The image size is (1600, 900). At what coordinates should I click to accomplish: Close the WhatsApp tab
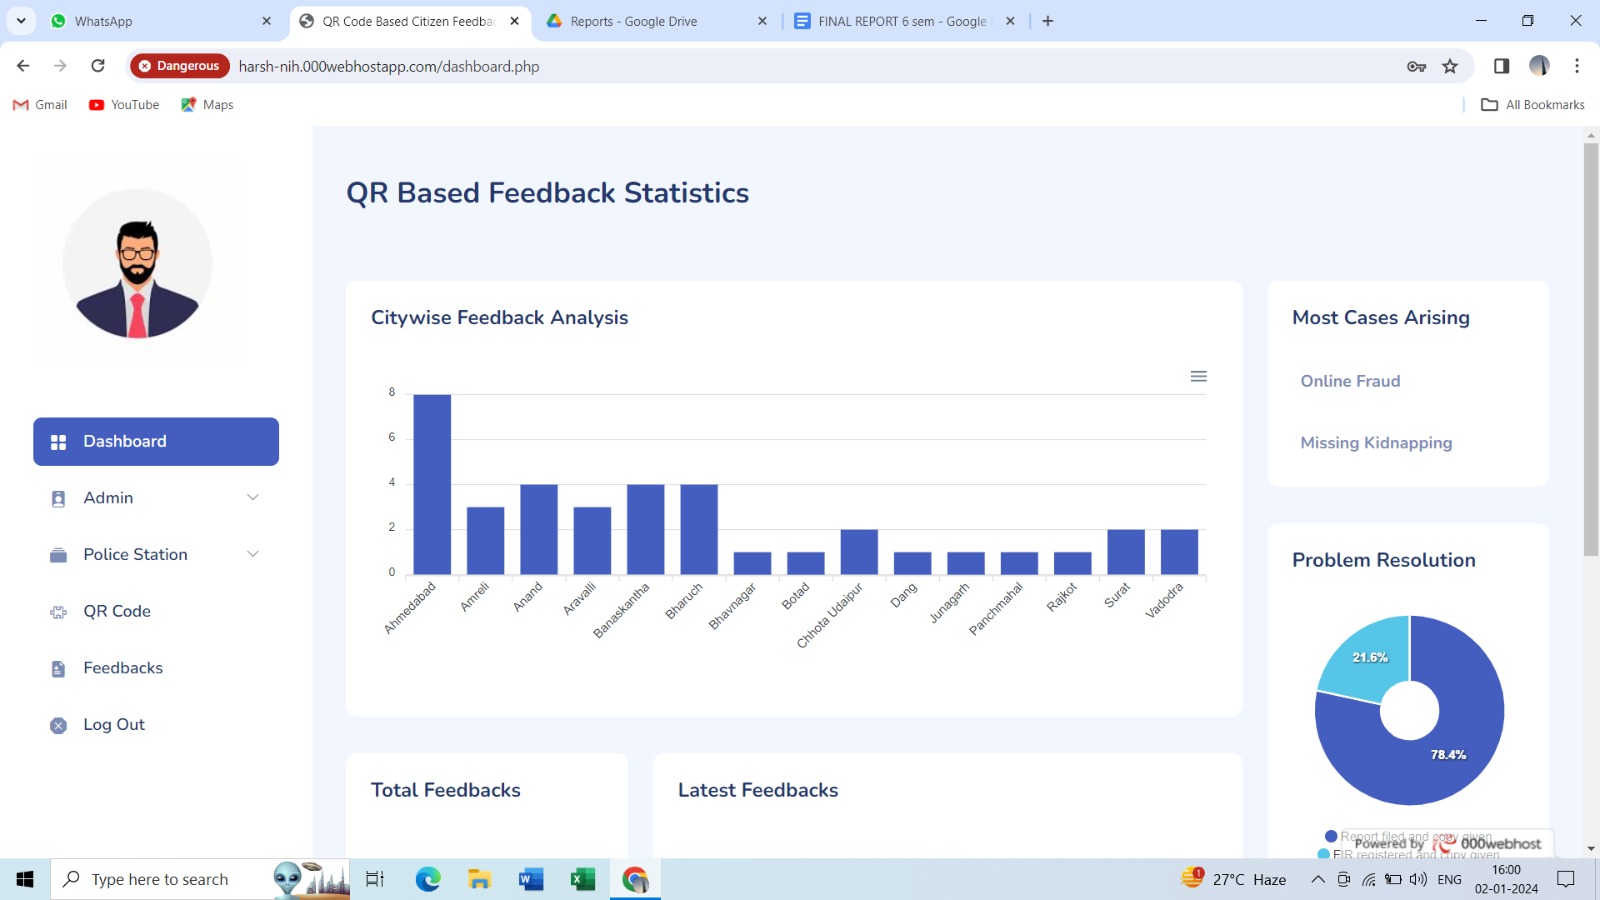coord(266,21)
